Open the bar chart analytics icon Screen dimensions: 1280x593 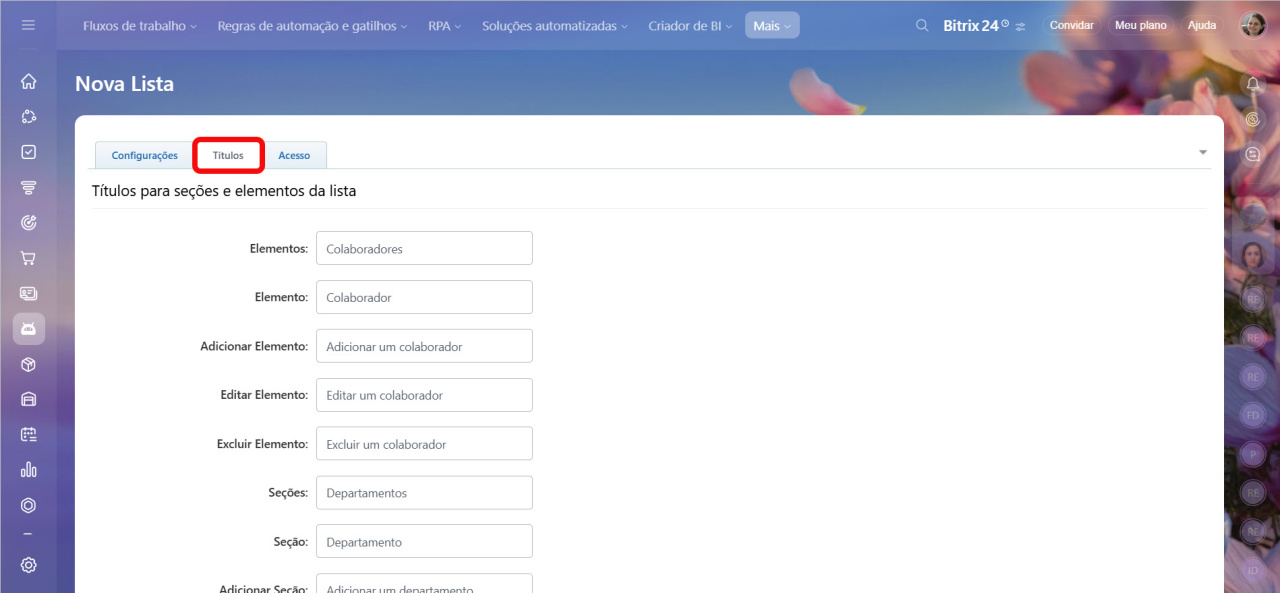(x=29, y=469)
